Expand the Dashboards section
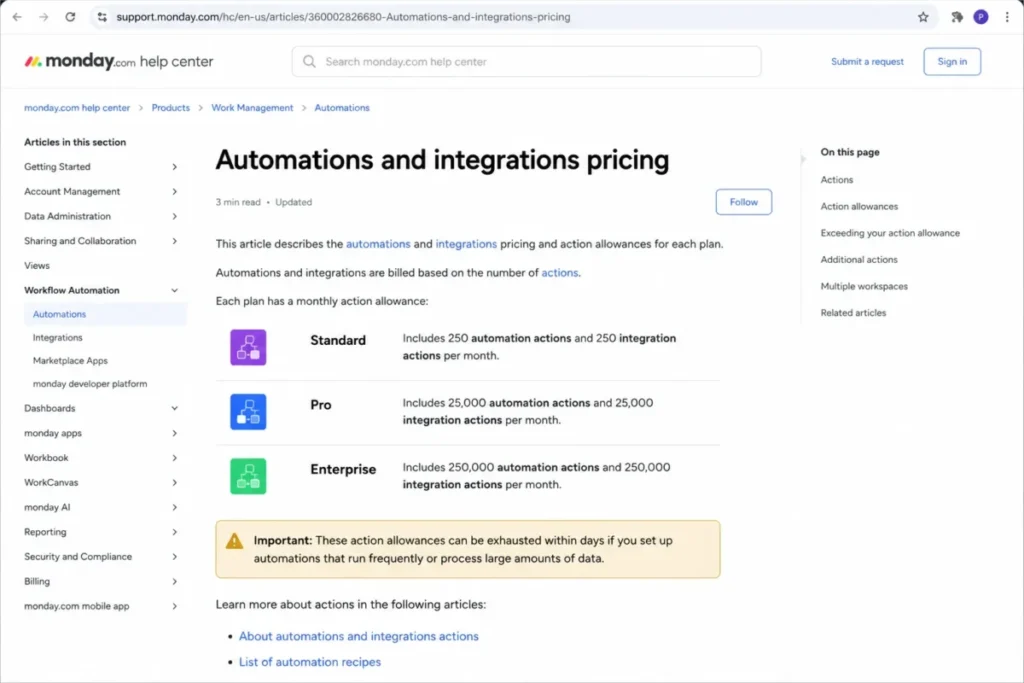 point(174,409)
